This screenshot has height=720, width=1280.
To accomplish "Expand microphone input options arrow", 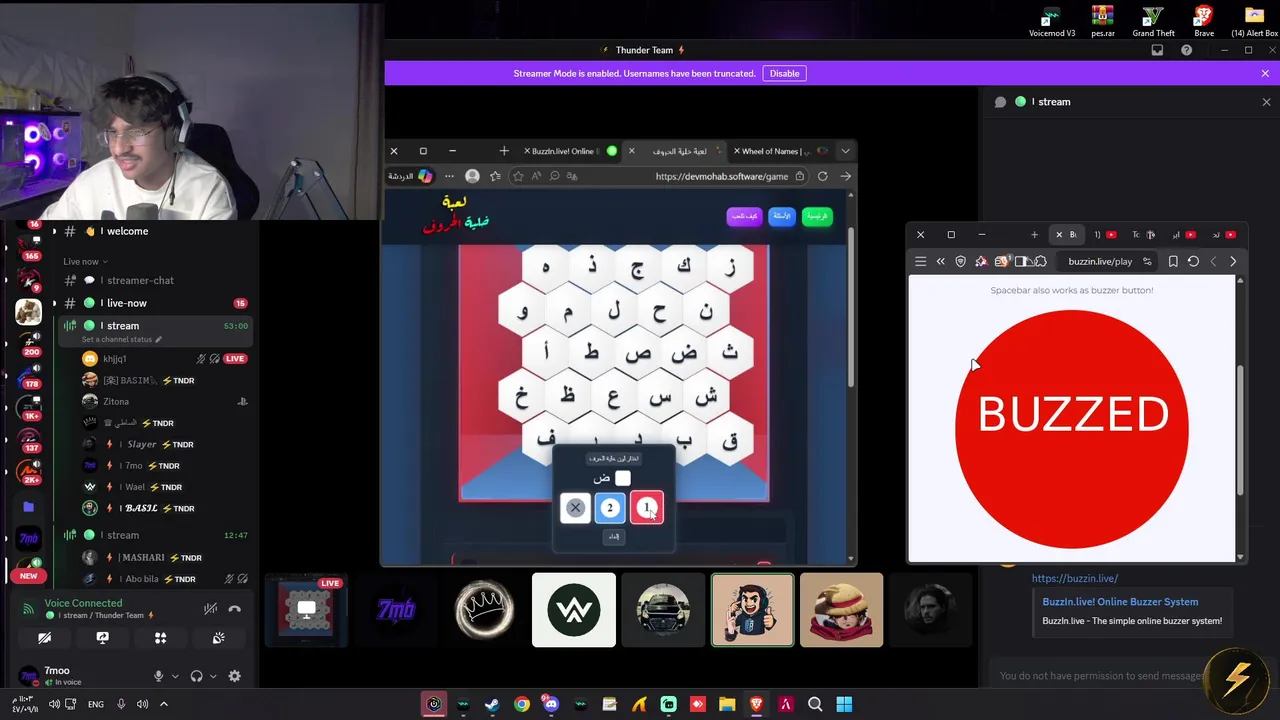I will coord(175,676).
